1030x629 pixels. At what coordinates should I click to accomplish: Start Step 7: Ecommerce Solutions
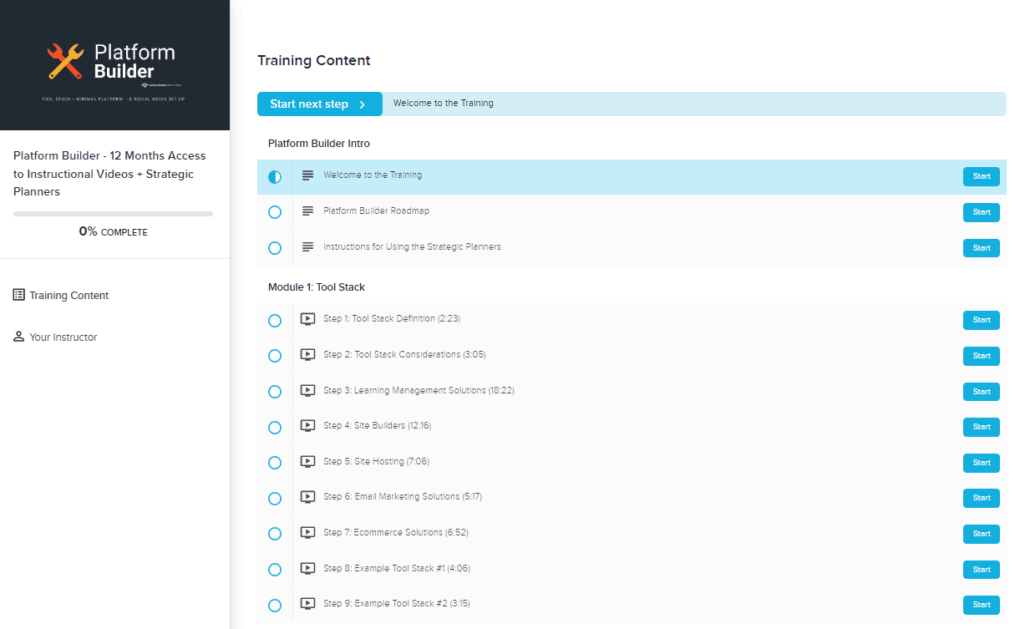[x=981, y=534]
